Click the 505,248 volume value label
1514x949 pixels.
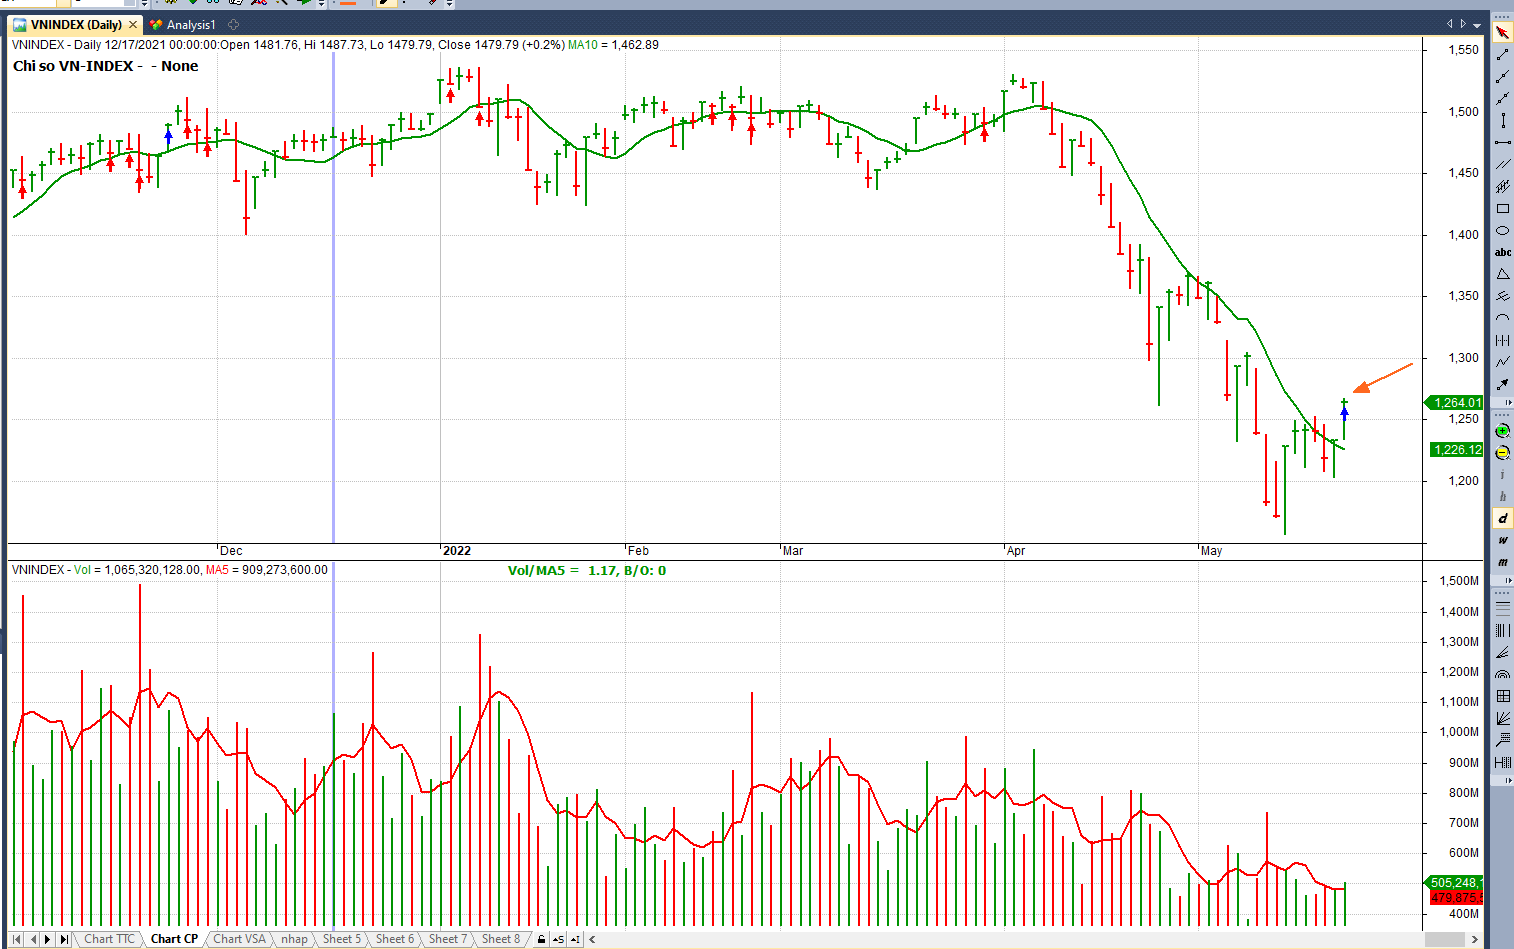1455,883
